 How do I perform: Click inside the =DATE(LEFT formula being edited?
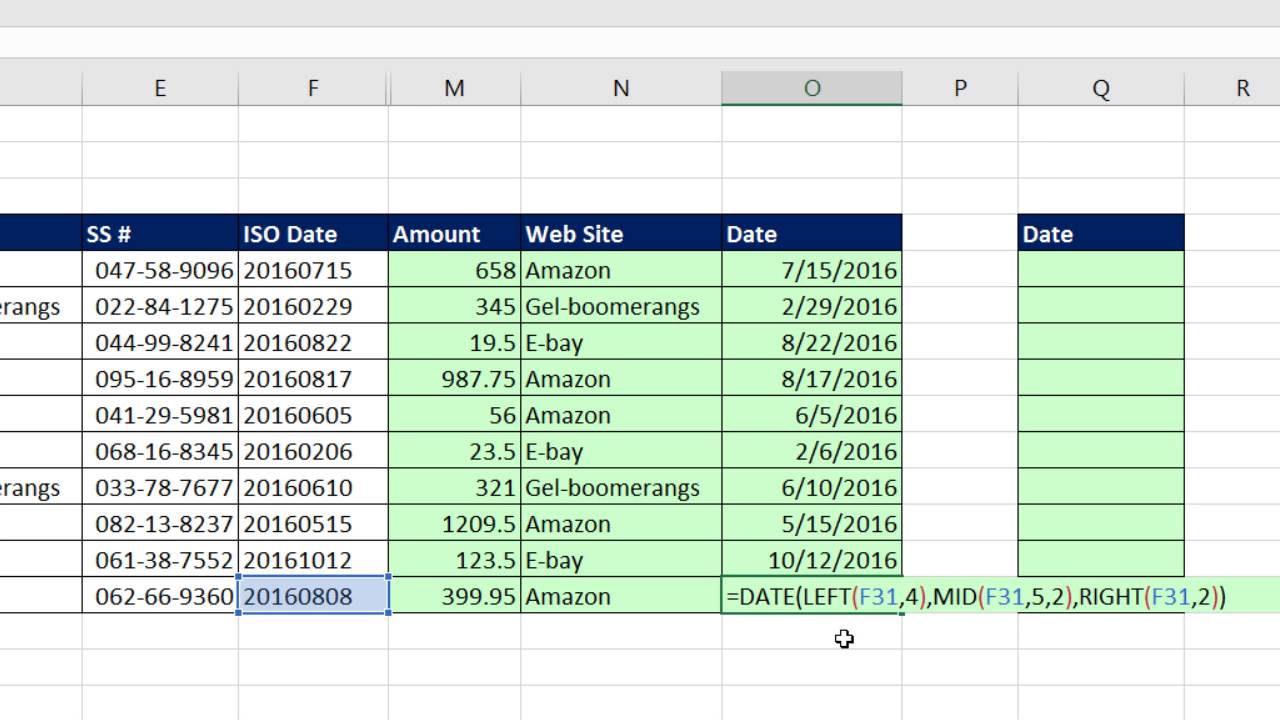click(976, 597)
